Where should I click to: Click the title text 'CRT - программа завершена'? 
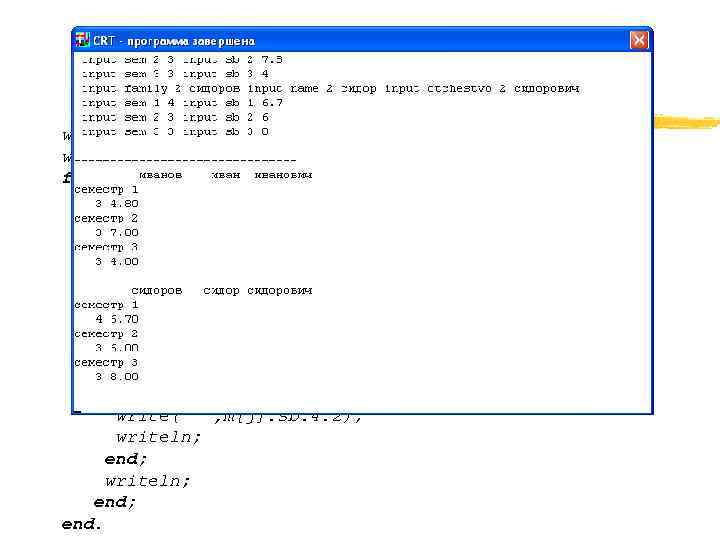pyautogui.click(x=174, y=41)
